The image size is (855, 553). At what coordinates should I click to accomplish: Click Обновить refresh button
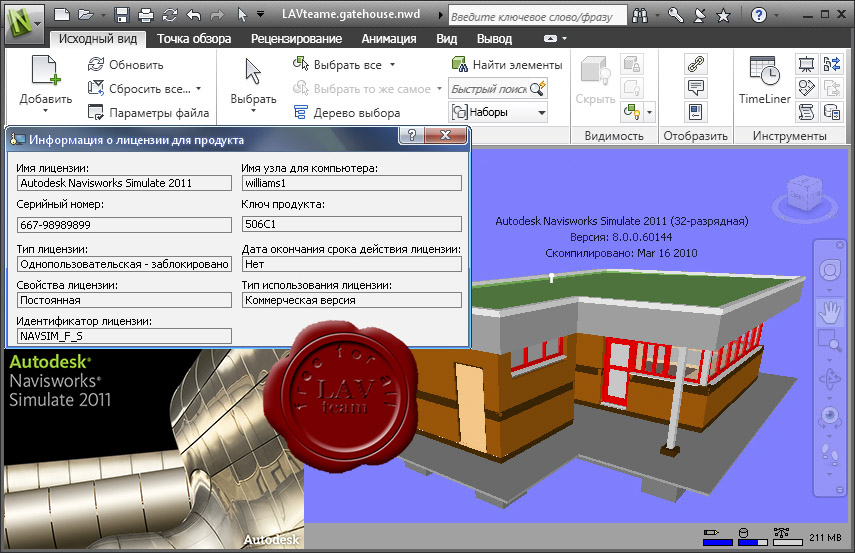(x=125, y=64)
